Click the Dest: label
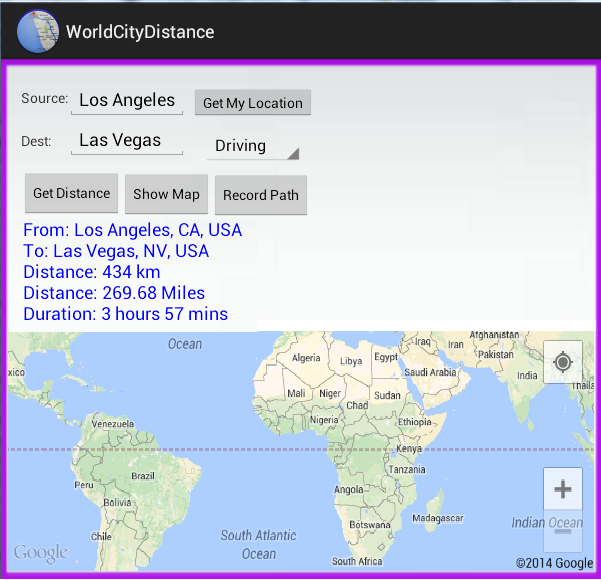The image size is (601, 580). click(36, 141)
